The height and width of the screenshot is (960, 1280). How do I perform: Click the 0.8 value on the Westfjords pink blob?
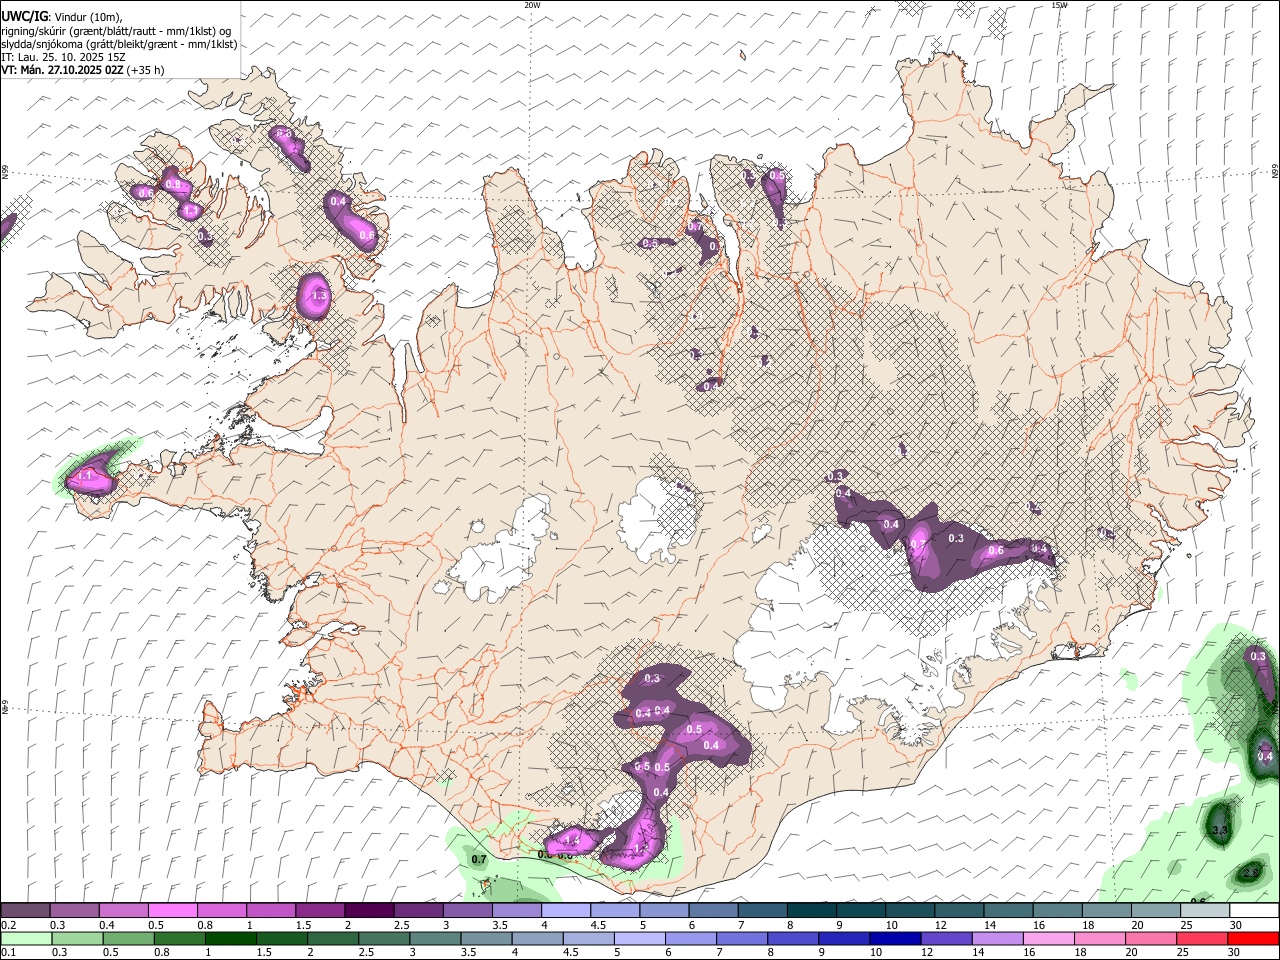pyautogui.click(x=173, y=184)
